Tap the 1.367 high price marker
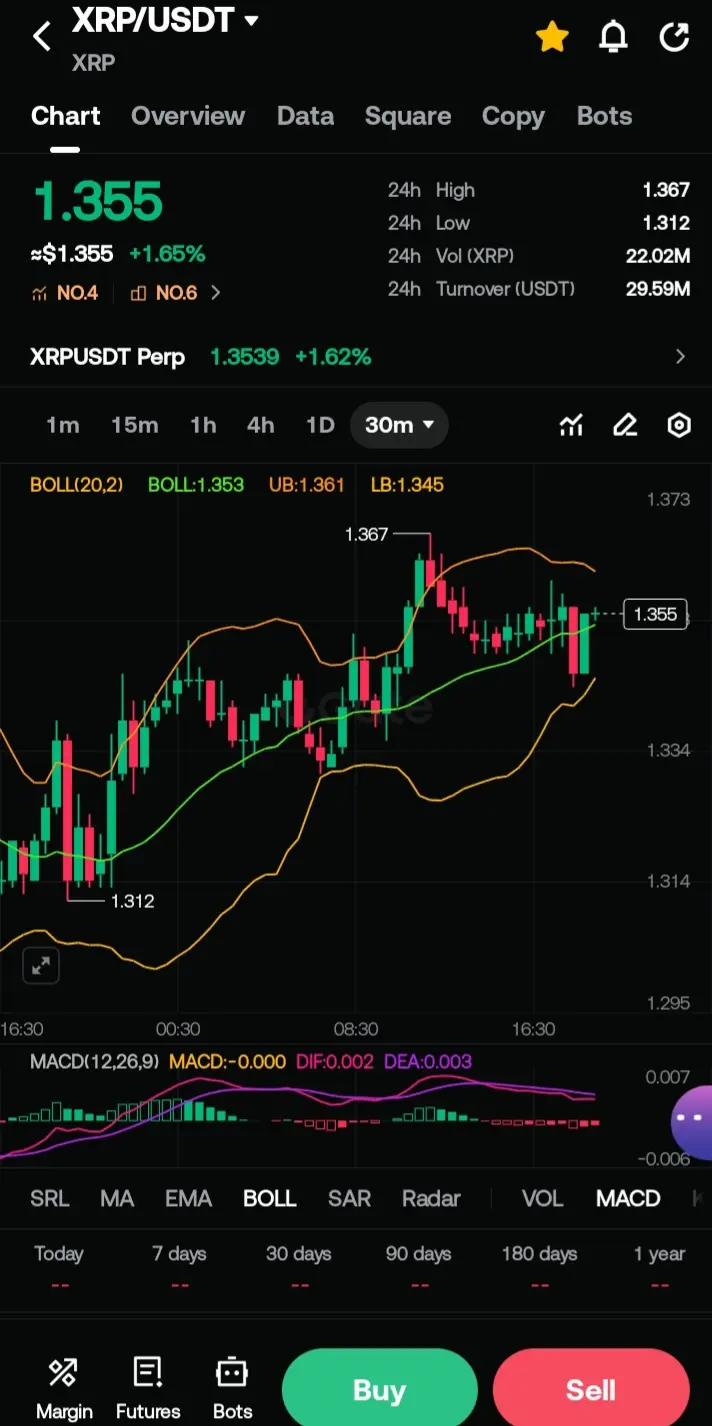Image resolution: width=712 pixels, height=1426 pixels. pyautogui.click(x=366, y=534)
